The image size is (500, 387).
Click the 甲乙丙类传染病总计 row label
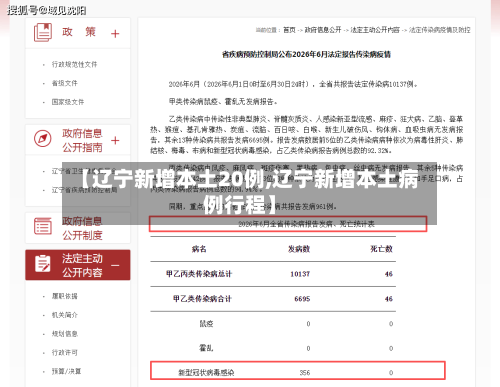(199, 274)
